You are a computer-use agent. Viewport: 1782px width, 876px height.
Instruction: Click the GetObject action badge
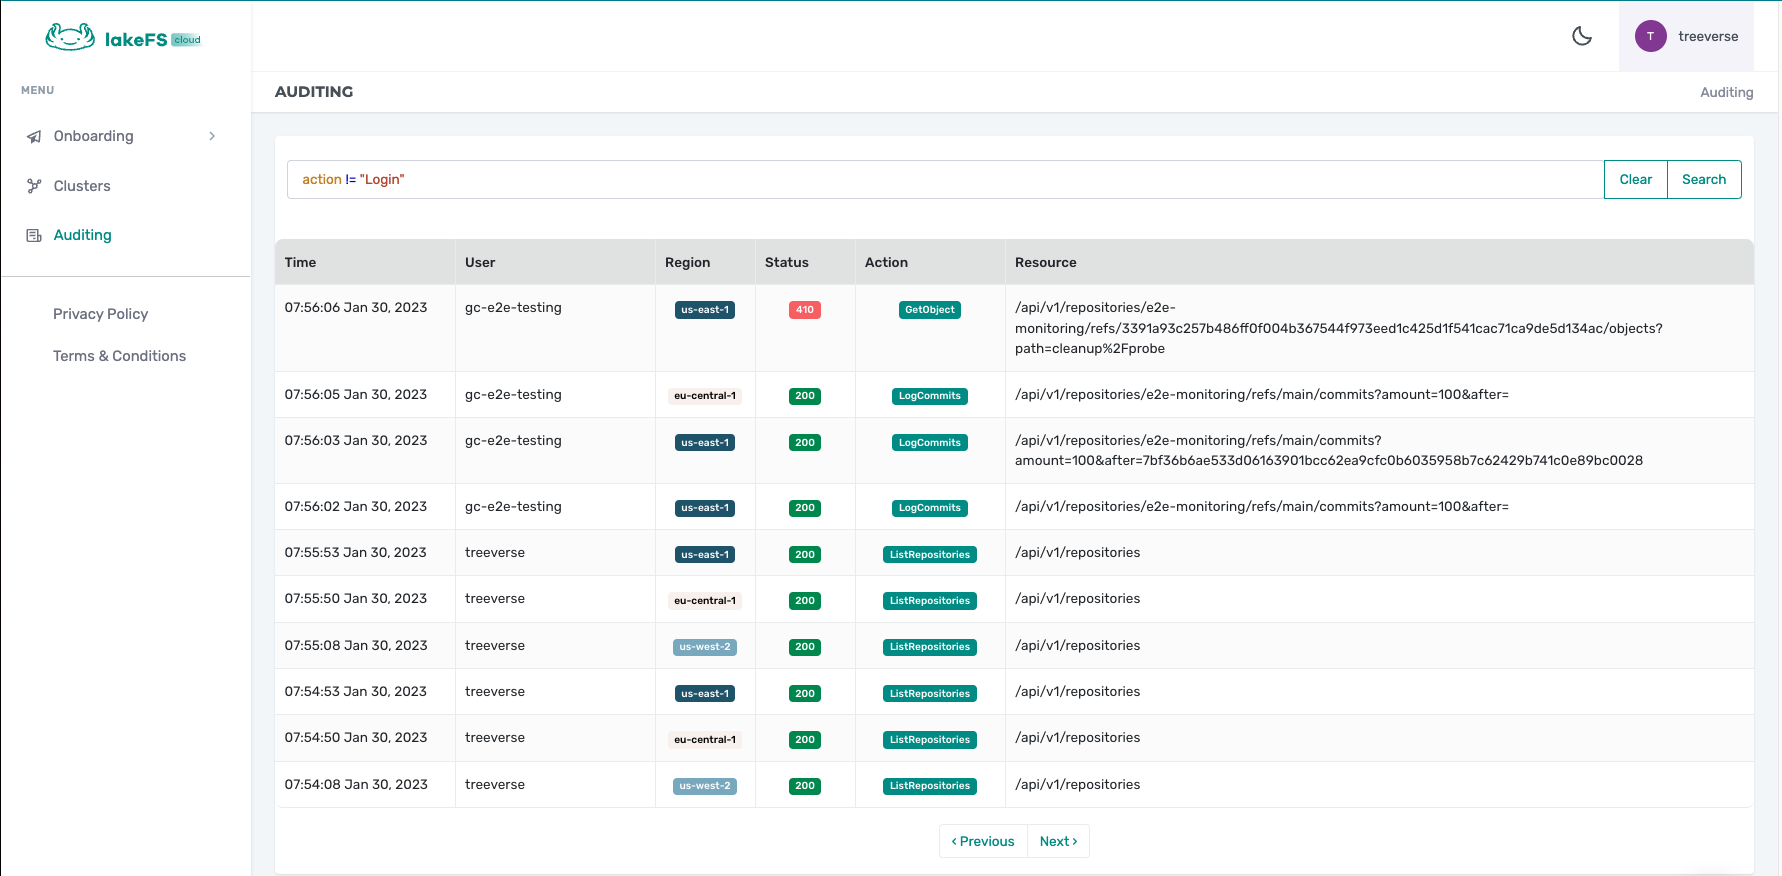(x=930, y=310)
